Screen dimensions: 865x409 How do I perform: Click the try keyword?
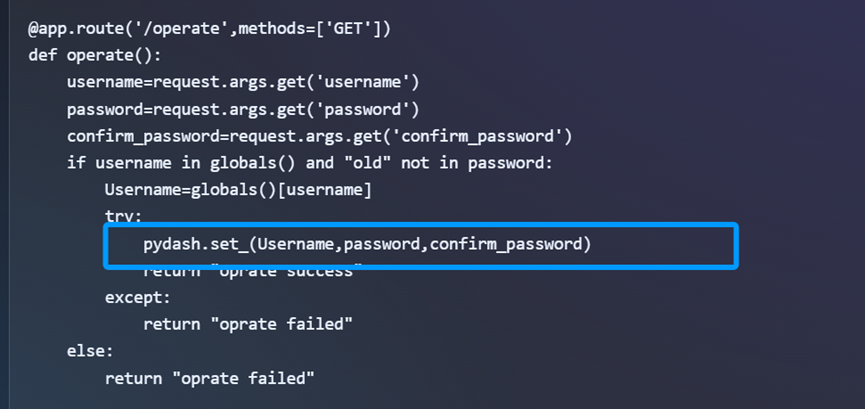tap(124, 216)
